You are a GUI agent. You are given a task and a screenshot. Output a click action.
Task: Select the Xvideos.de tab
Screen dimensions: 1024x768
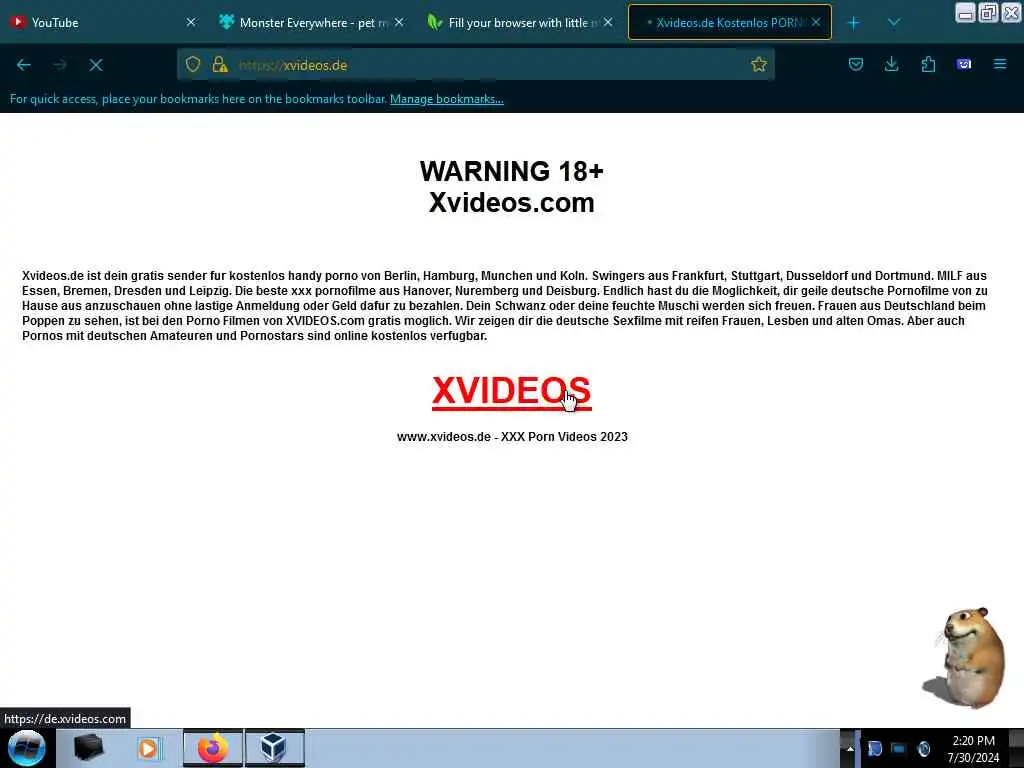coord(729,22)
